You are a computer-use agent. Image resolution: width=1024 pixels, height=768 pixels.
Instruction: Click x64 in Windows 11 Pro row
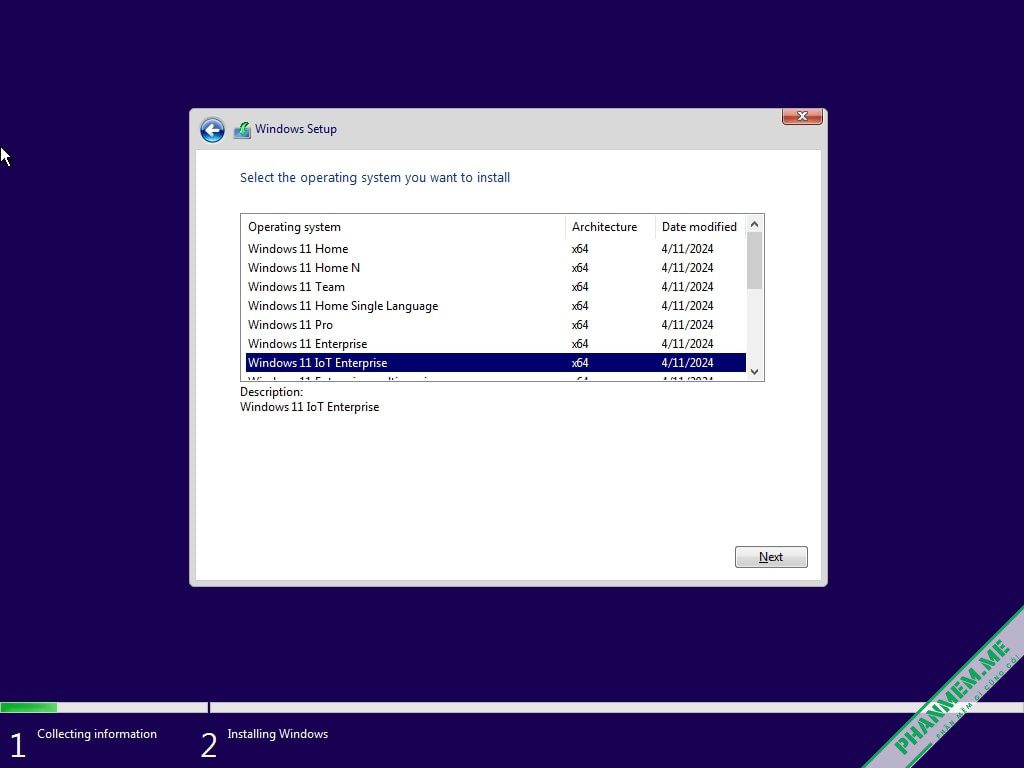[x=580, y=325]
